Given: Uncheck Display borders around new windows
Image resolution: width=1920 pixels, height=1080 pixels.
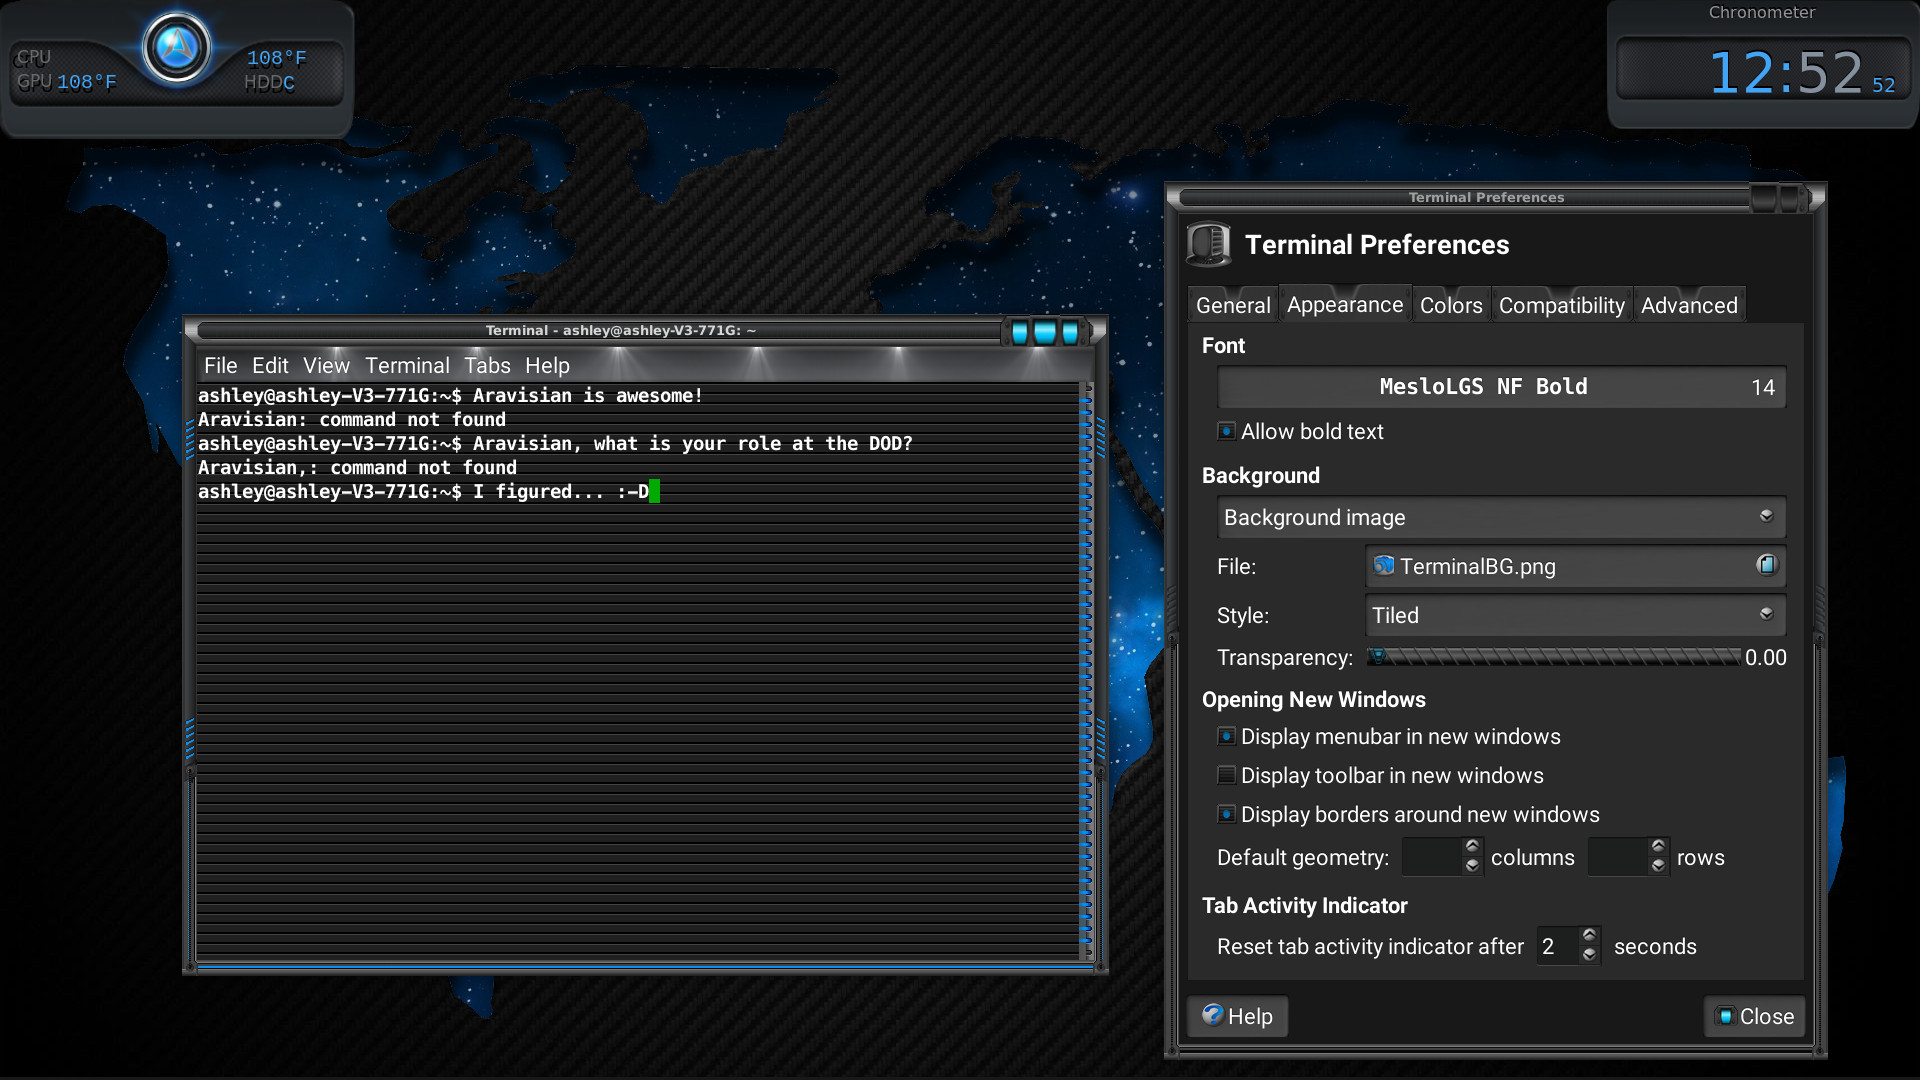Looking at the screenshot, I should click(x=1226, y=814).
